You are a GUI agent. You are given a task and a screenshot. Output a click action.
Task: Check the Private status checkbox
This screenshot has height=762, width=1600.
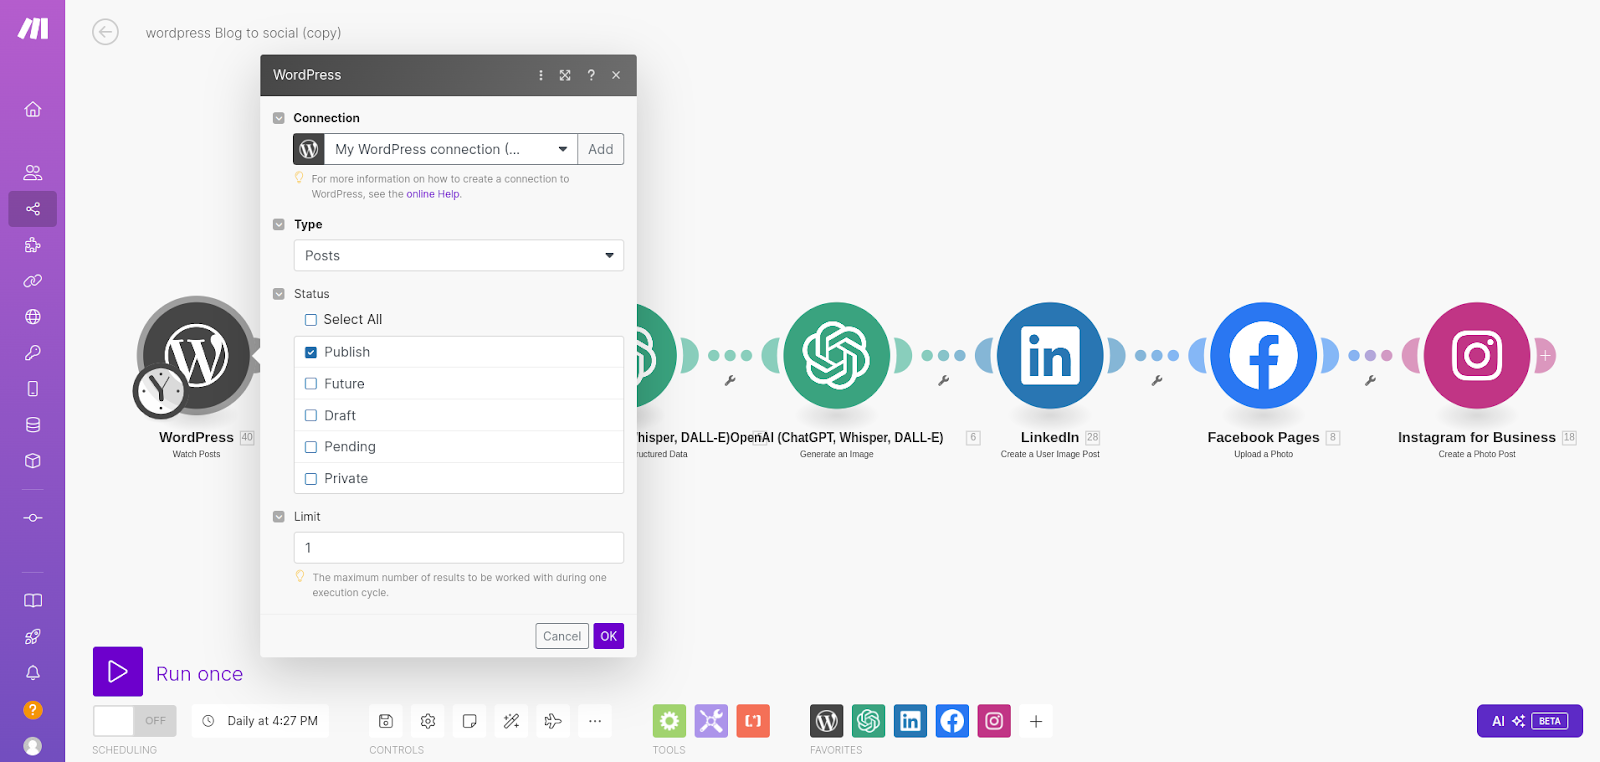pyautogui.click(x=311, y=479)
